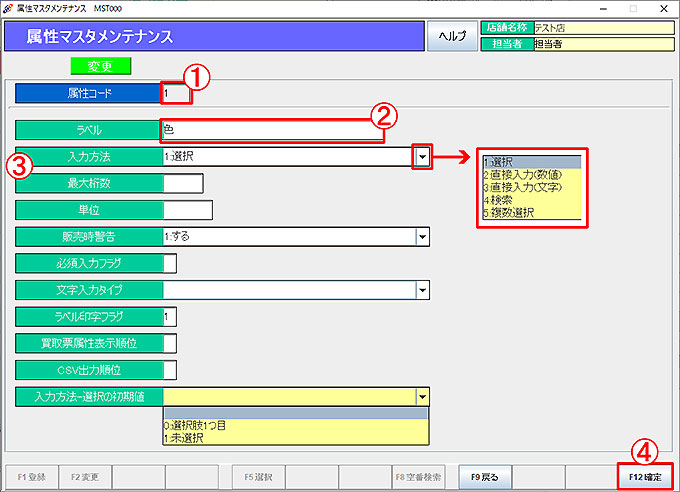680x492 pixels.
Task: Choose 5:複数選択 in the list
Action: coord(532,213)
